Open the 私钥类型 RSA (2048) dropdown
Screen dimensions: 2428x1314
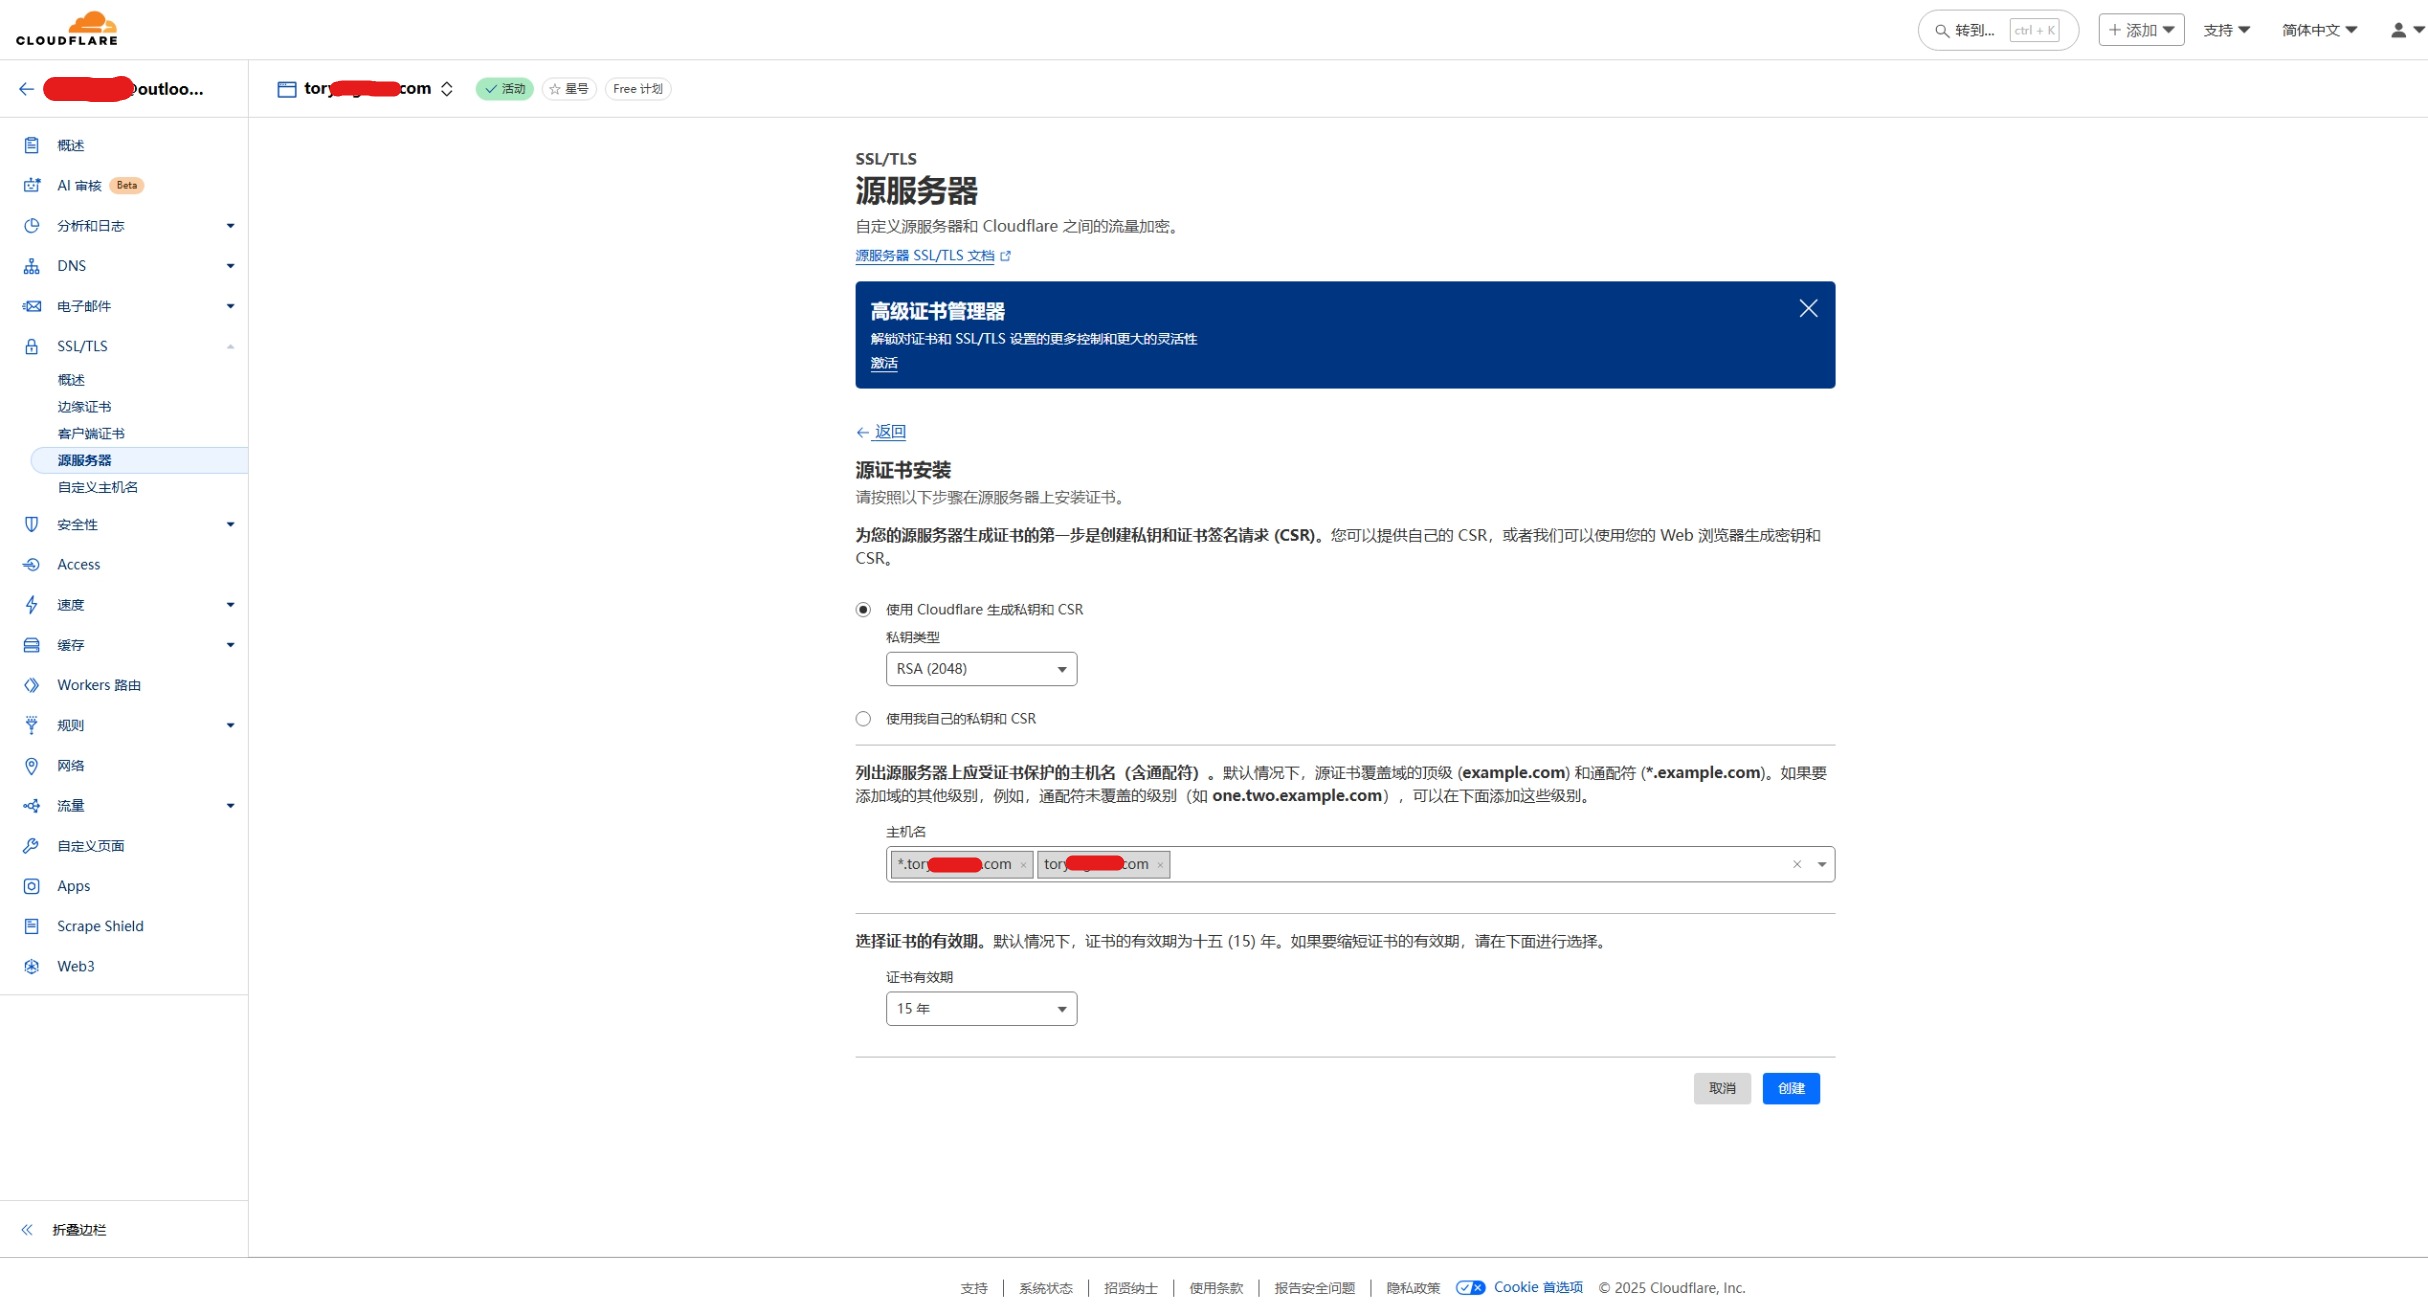[980, 669]
